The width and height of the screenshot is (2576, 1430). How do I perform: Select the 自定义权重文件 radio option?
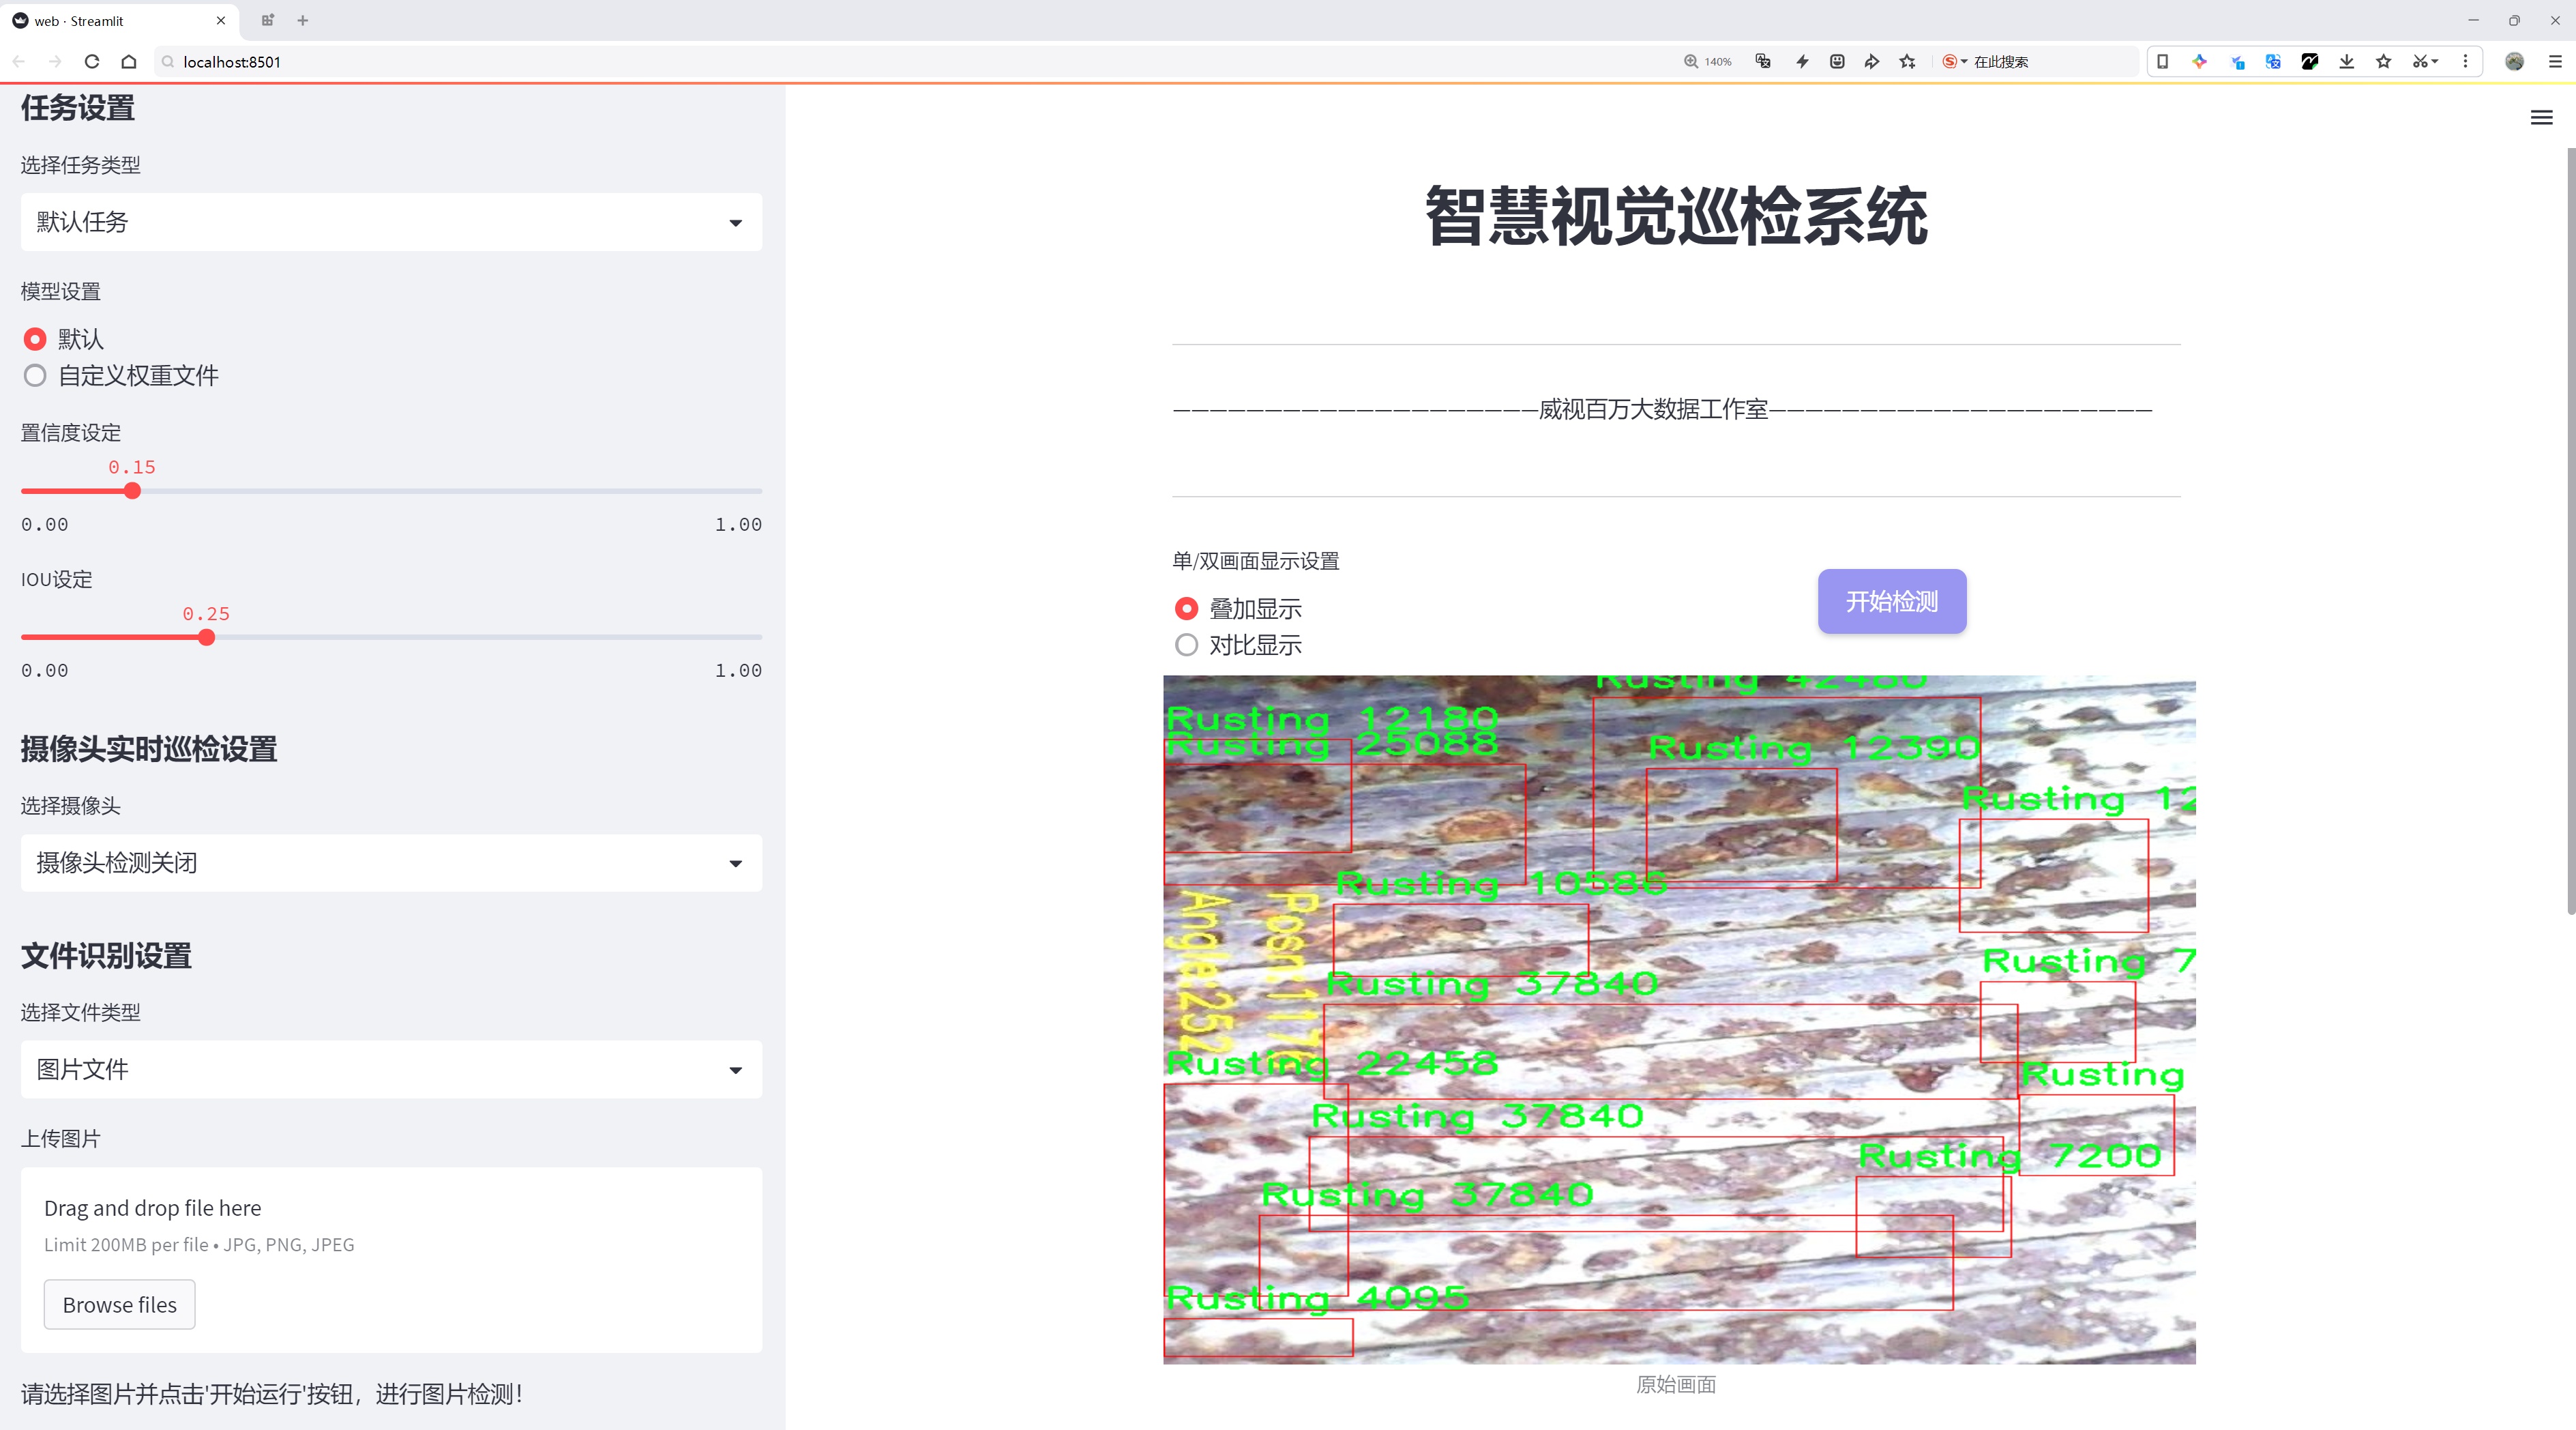click(x=35, y=376)
